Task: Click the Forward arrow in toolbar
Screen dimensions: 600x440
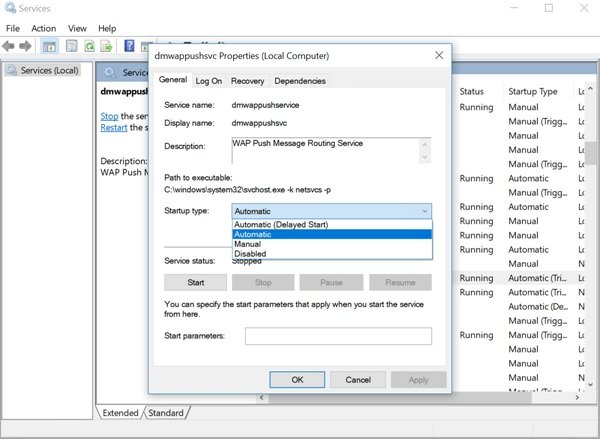Action: tap(27, 46)
